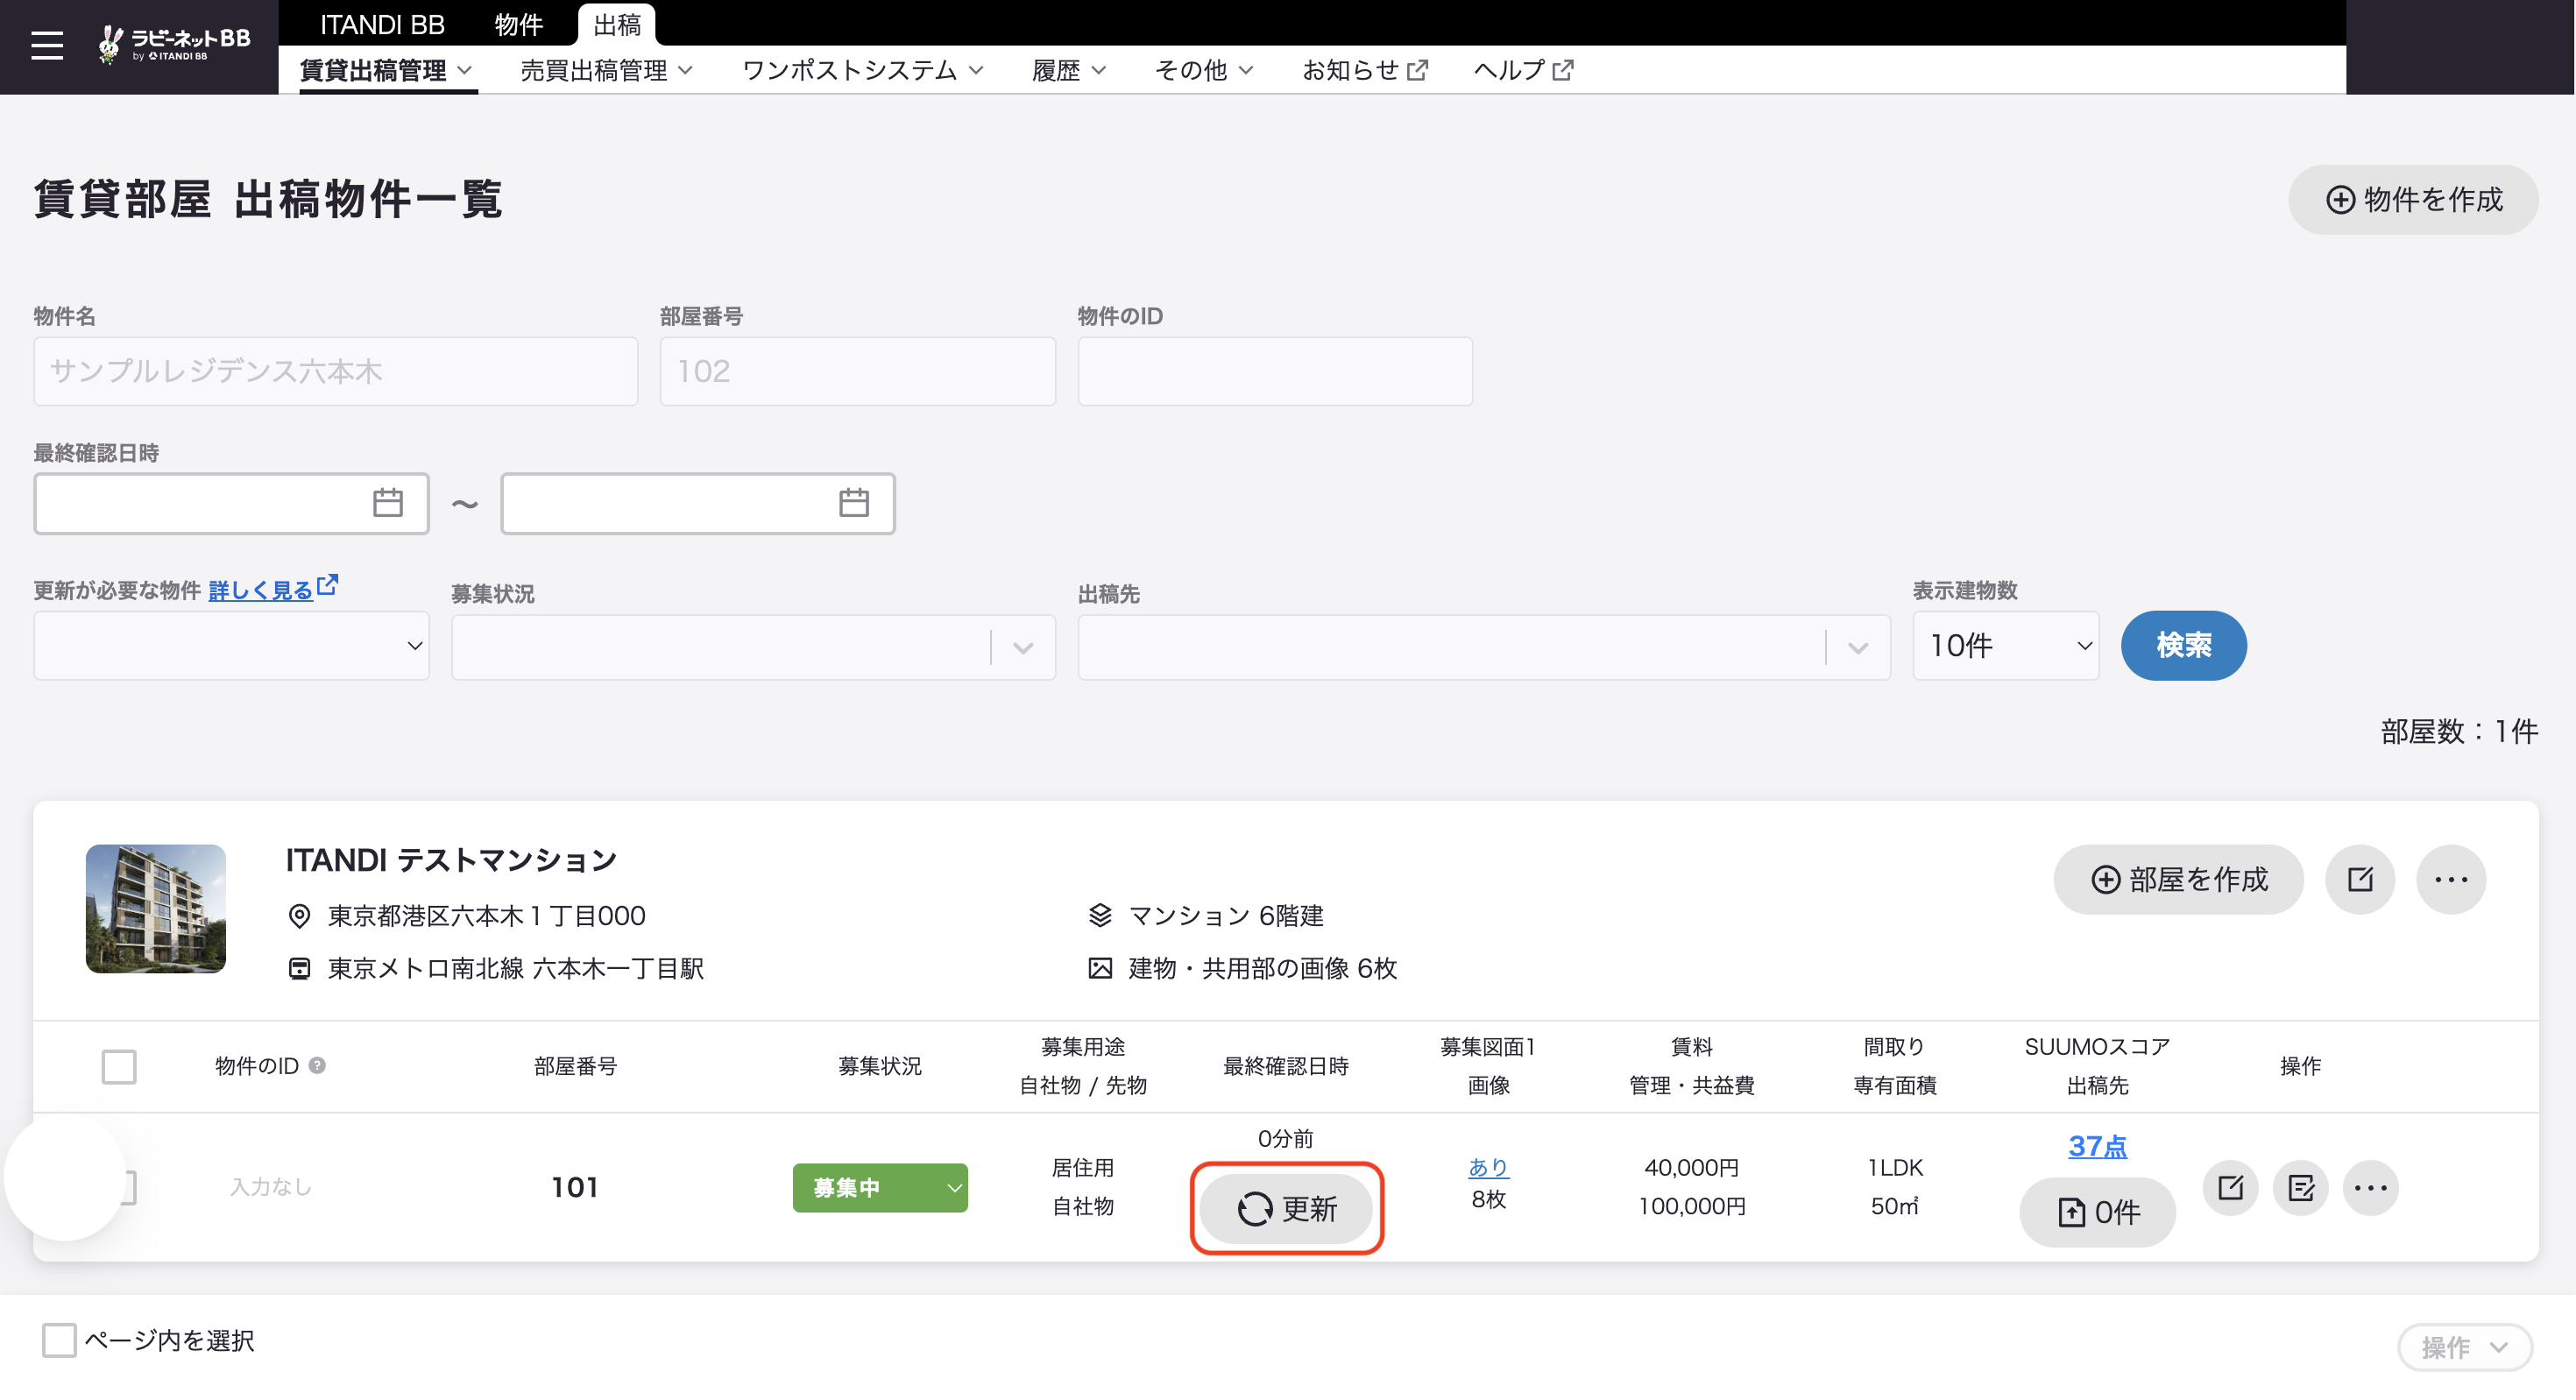Image resolution: width=2576 pixels, height=1400 pixels.
Task: Check the ページ内を選択 checkbox
Action: (59, 1340)
